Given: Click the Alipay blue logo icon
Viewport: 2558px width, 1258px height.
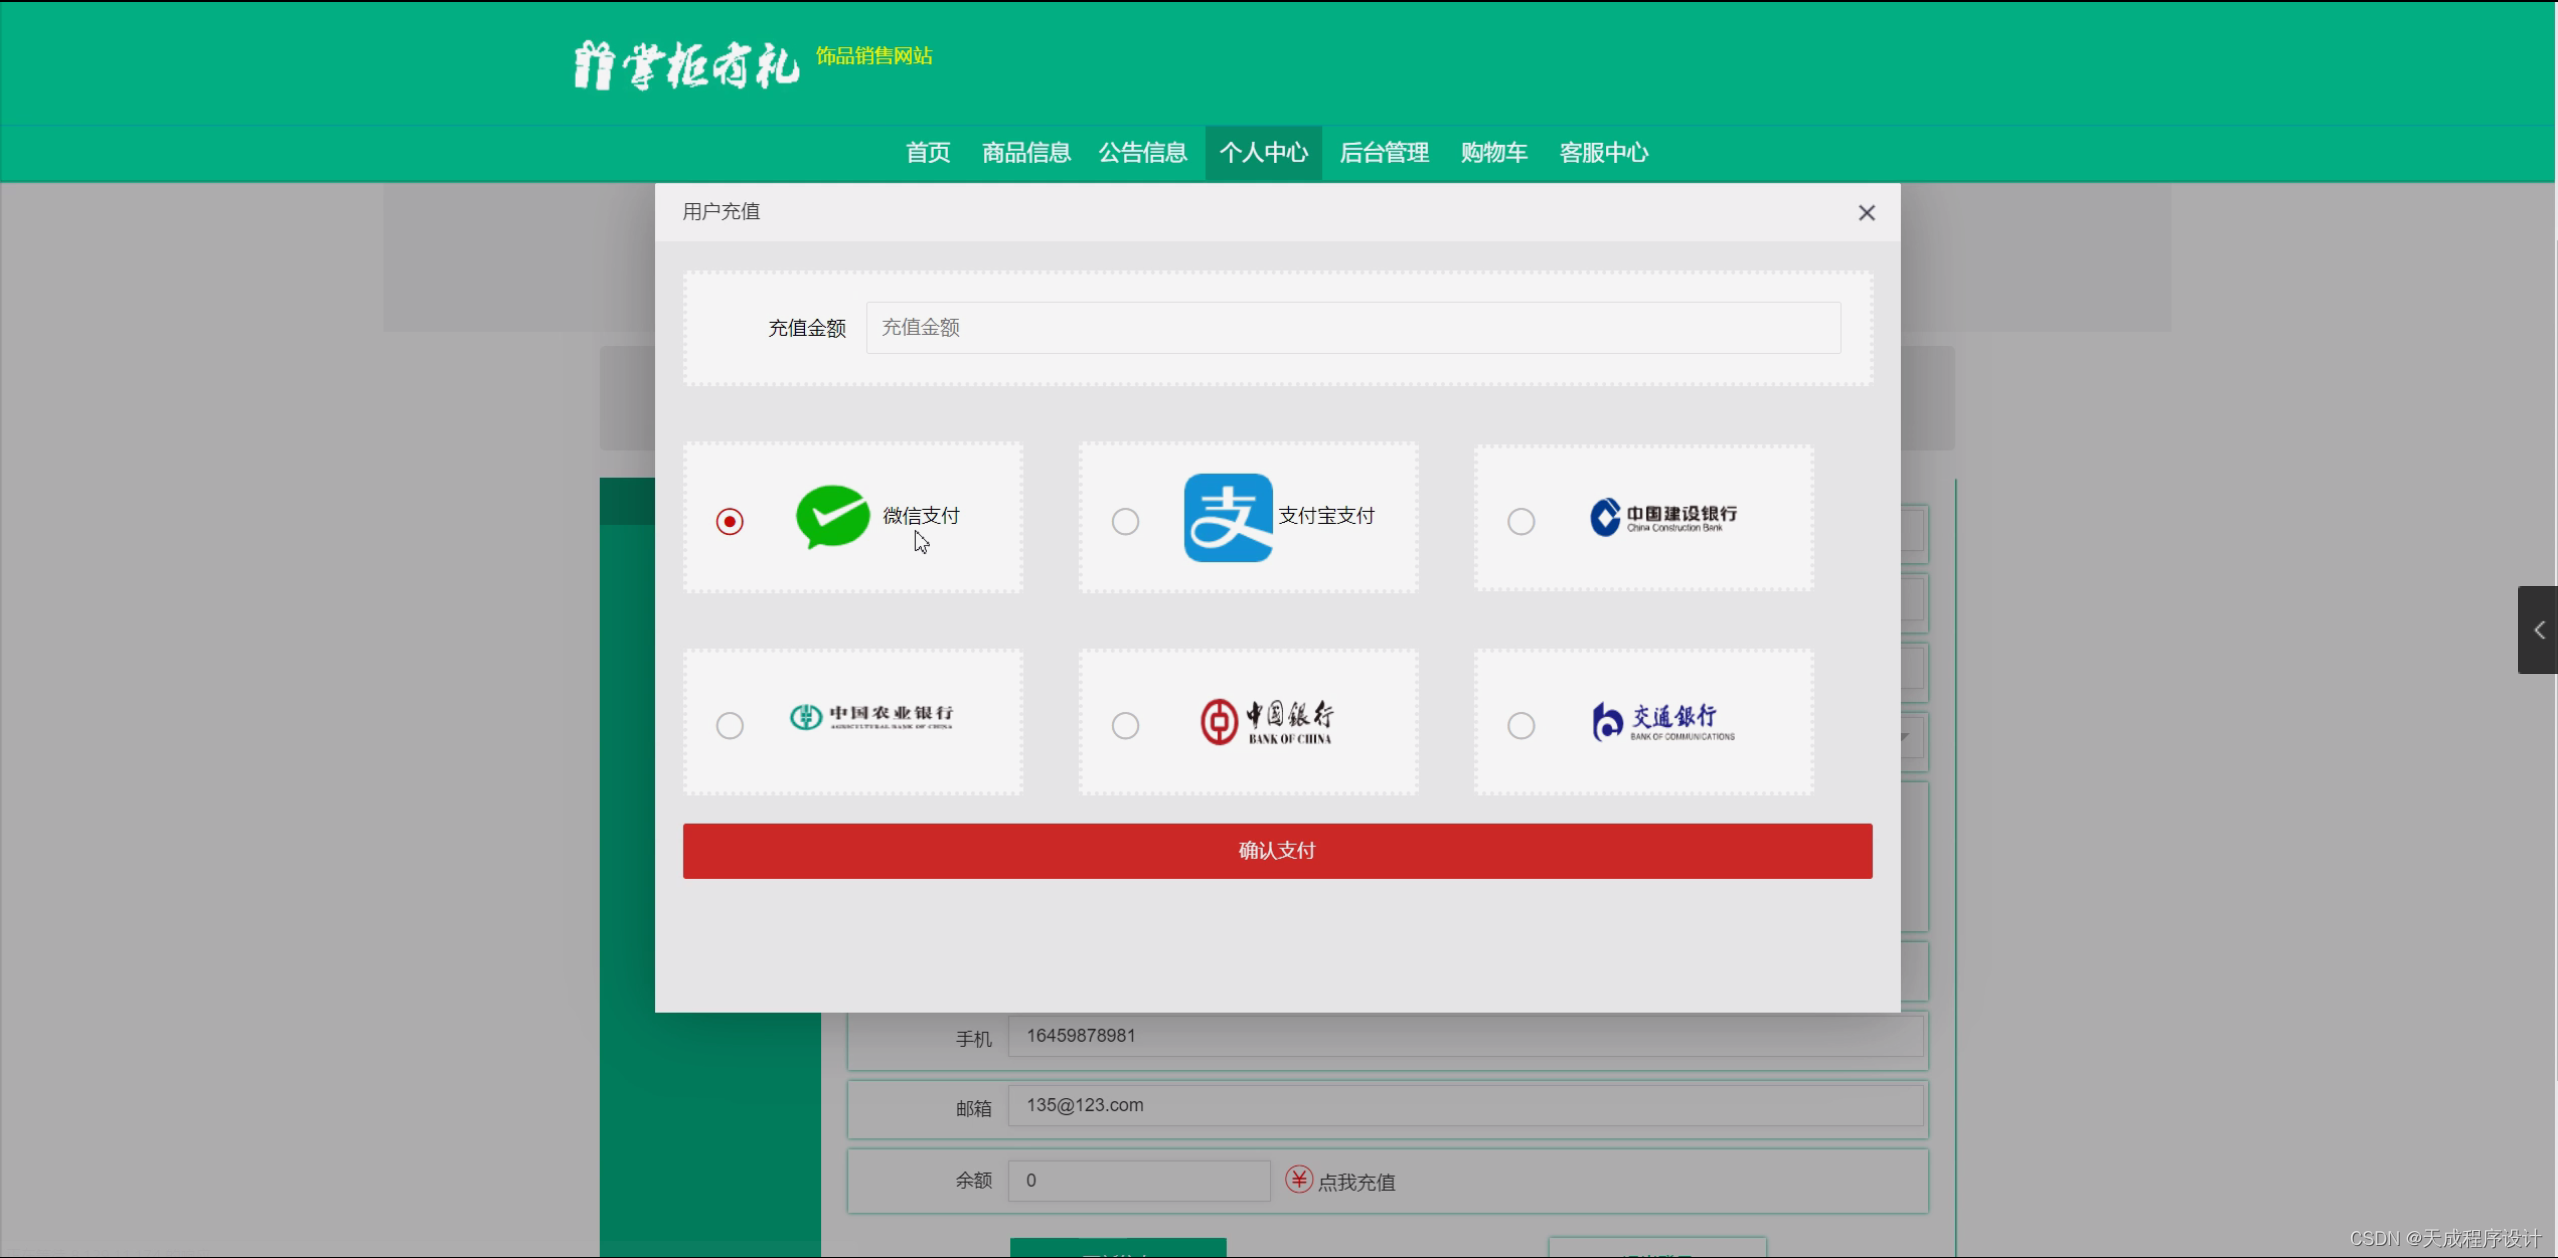Looking at the screenshot, I should (x=1227, y=517).
